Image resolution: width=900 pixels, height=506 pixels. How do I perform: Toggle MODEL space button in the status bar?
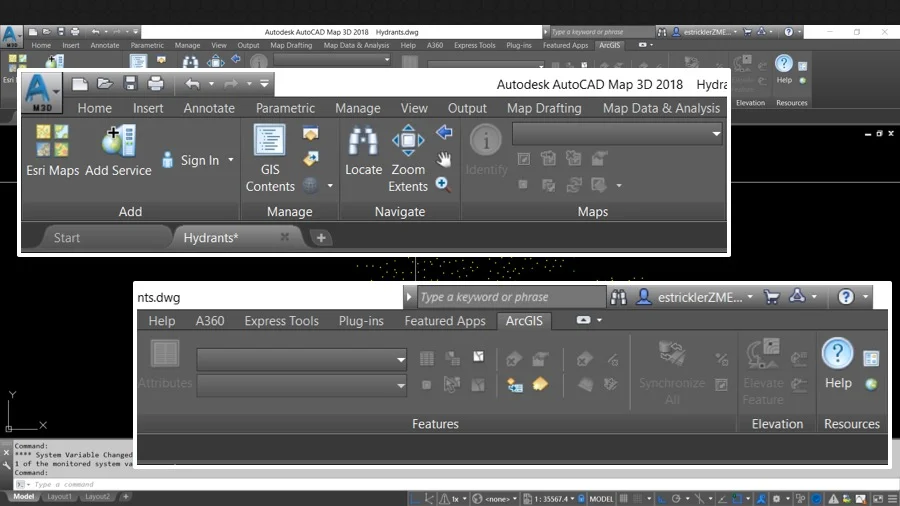pos(601,499)
